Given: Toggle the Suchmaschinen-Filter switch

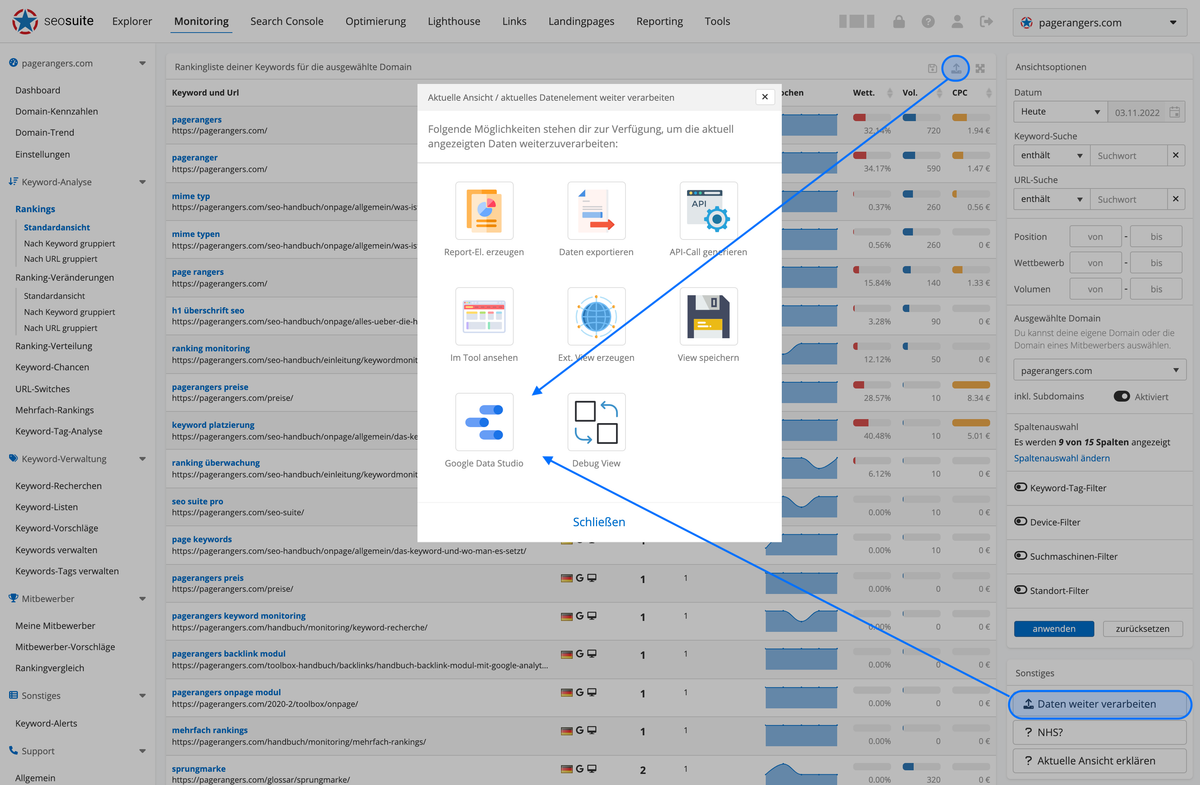Looking at the screenshot, I should pos(1021,556).
